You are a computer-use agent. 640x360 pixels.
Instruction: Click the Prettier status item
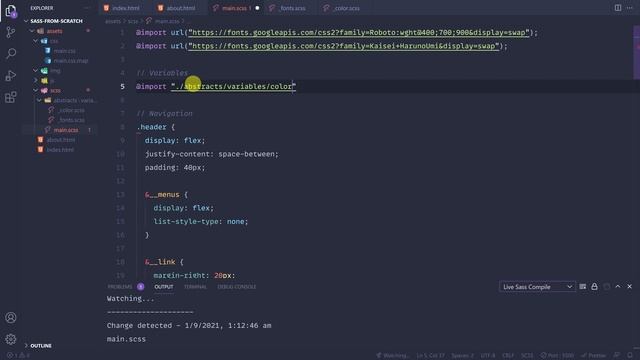594,356
